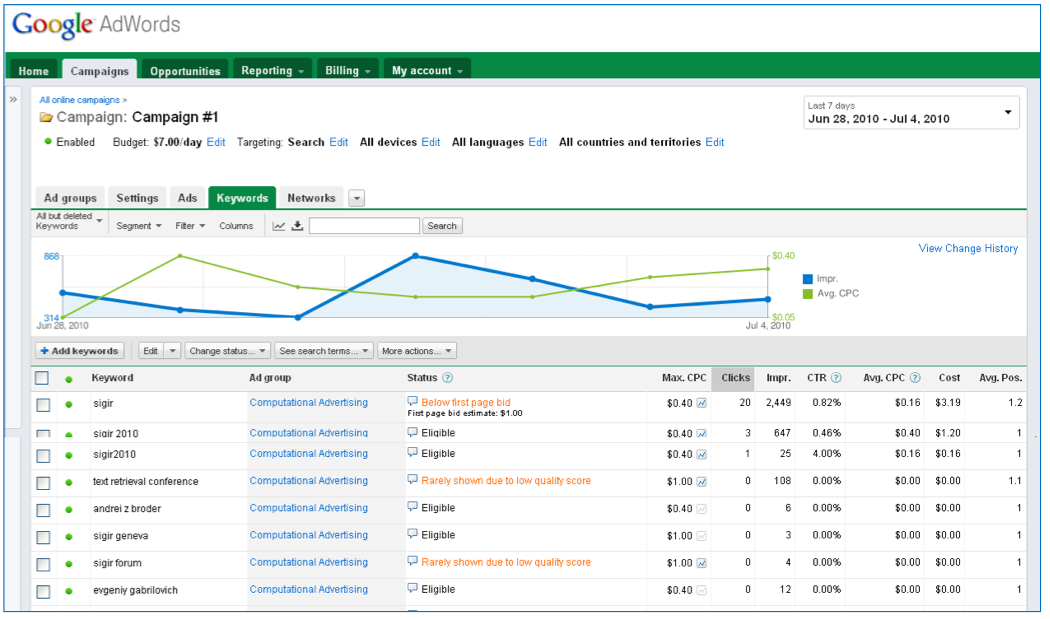
Task: Click the status speech bubble for sigir2010
Action: tap(412, 453)
